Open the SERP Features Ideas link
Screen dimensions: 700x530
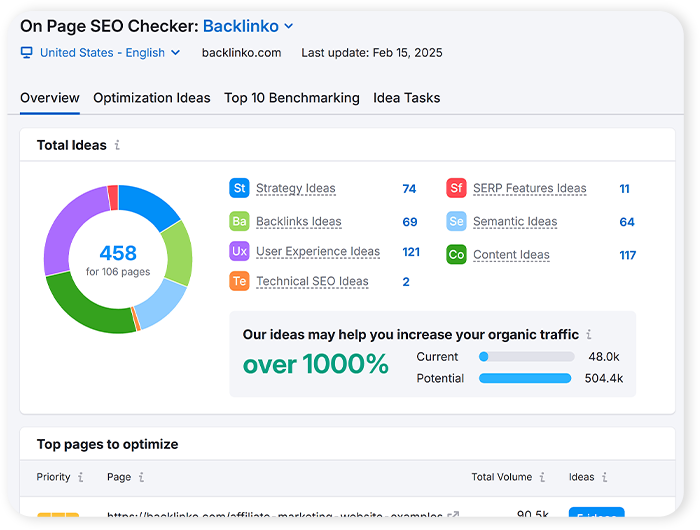click(529, 188)
